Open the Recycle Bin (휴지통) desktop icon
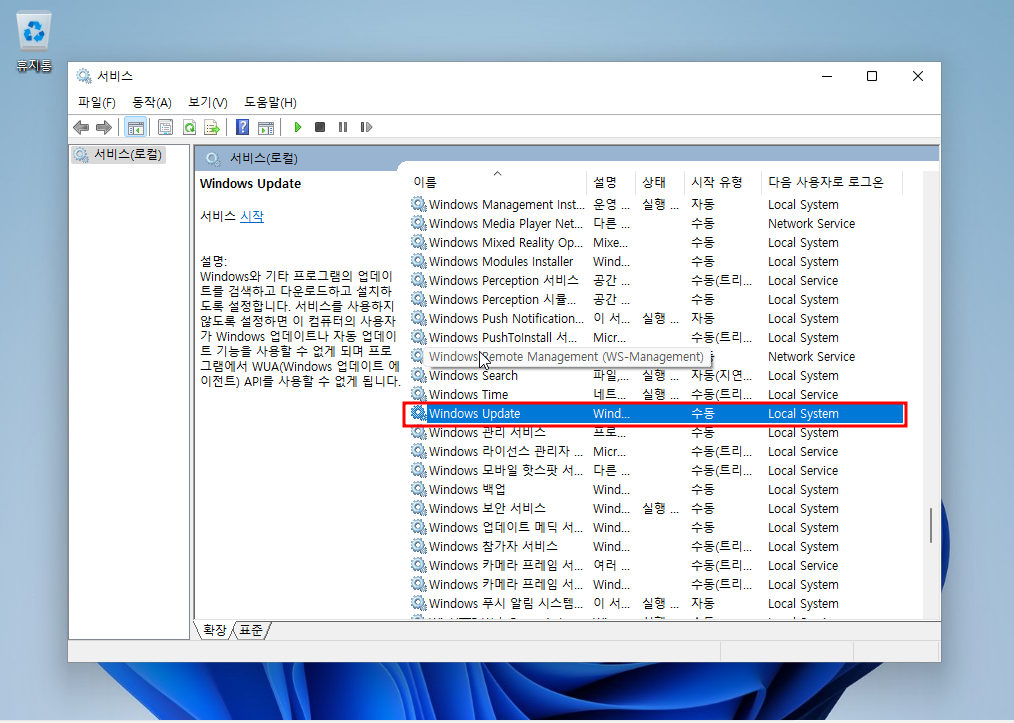 pyautogui.click(x=34, y=40)
